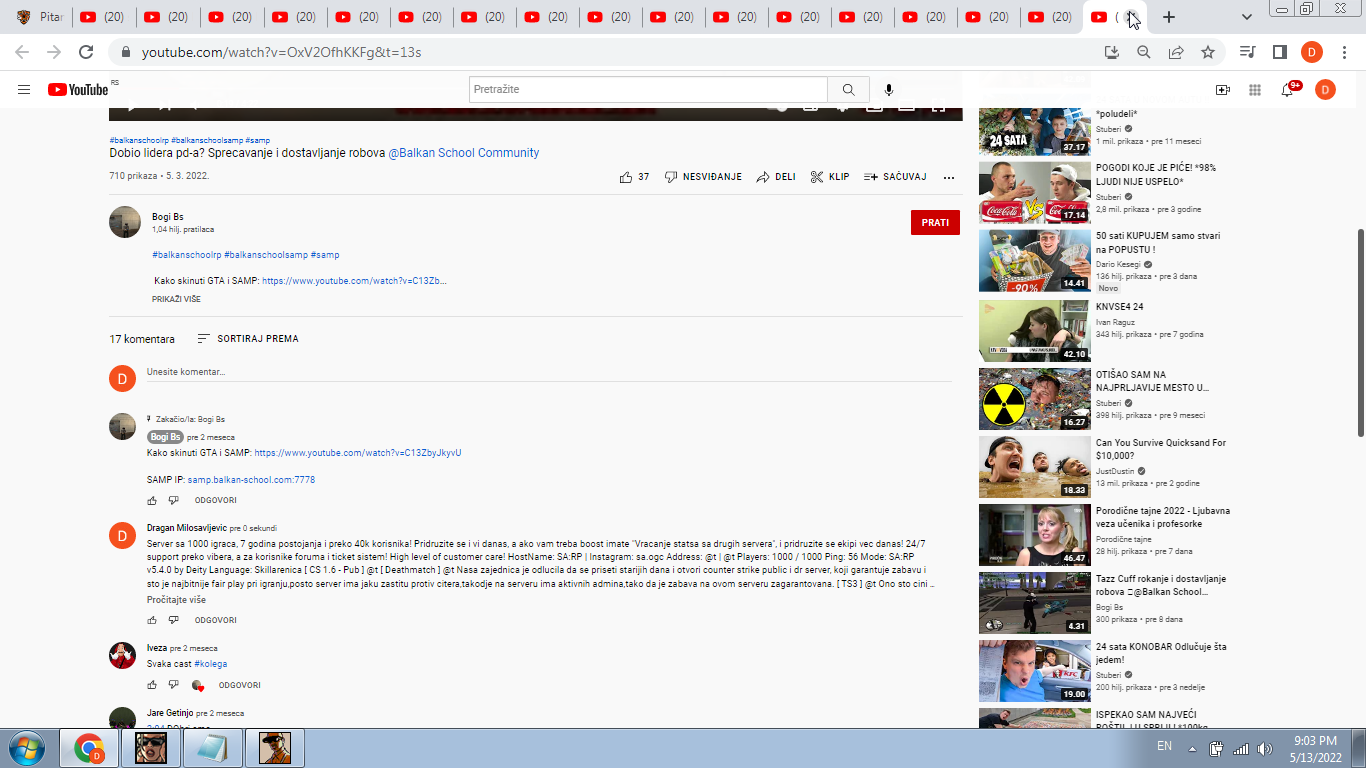This screenshot has width=1366, height=768.
Task: Open Porodične tajne 2022 video thumbnail
Action: point(1034,535)
